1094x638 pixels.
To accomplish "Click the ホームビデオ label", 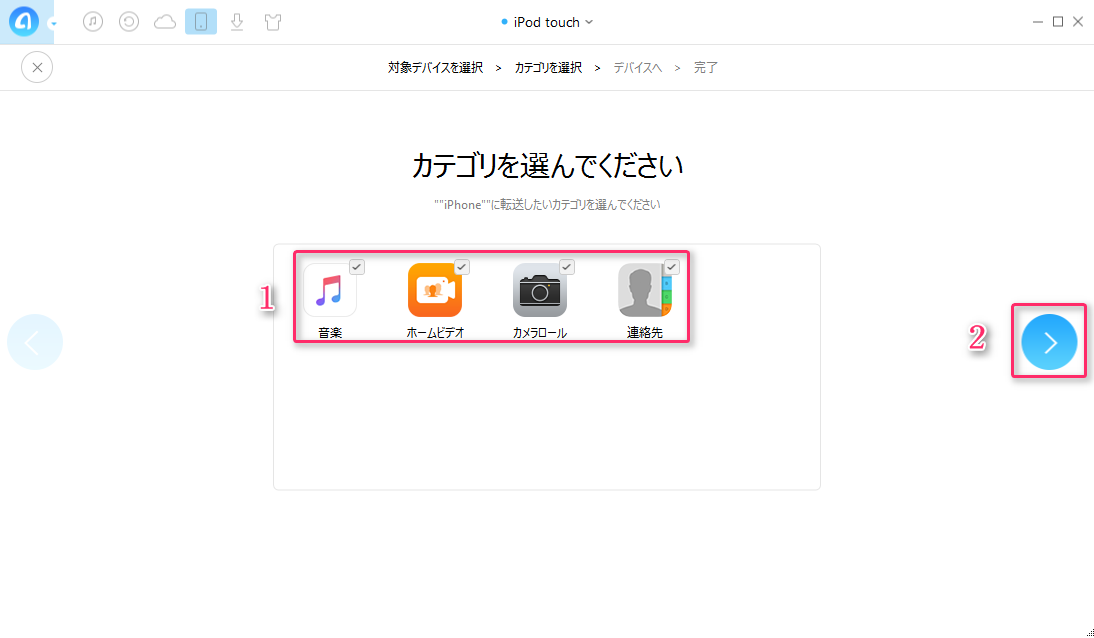I will [435, 333].
